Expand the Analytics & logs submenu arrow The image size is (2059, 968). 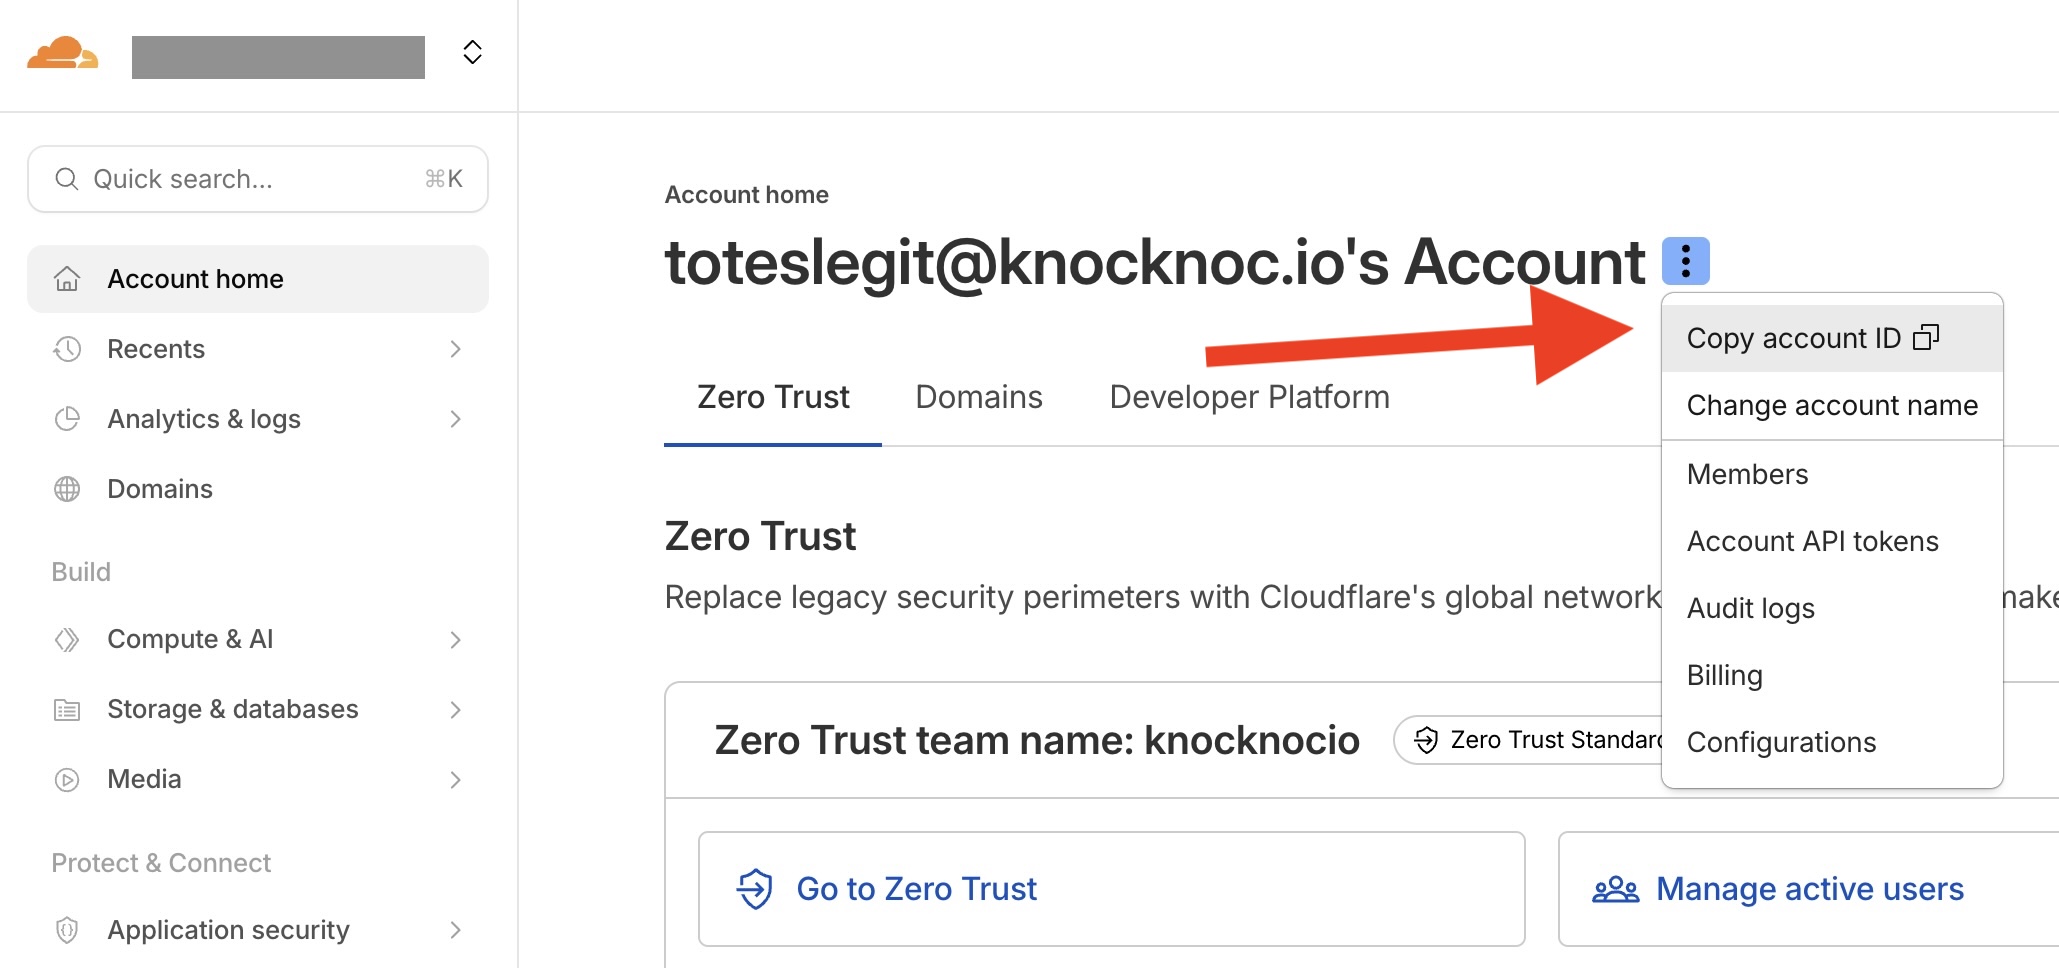click(x=455, y=419)
